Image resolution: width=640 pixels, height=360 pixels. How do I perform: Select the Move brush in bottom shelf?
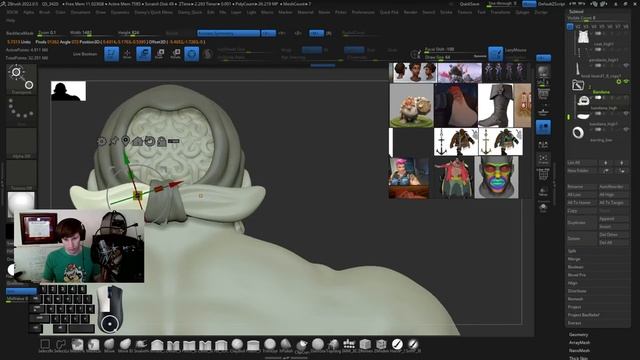click(109, 345)
